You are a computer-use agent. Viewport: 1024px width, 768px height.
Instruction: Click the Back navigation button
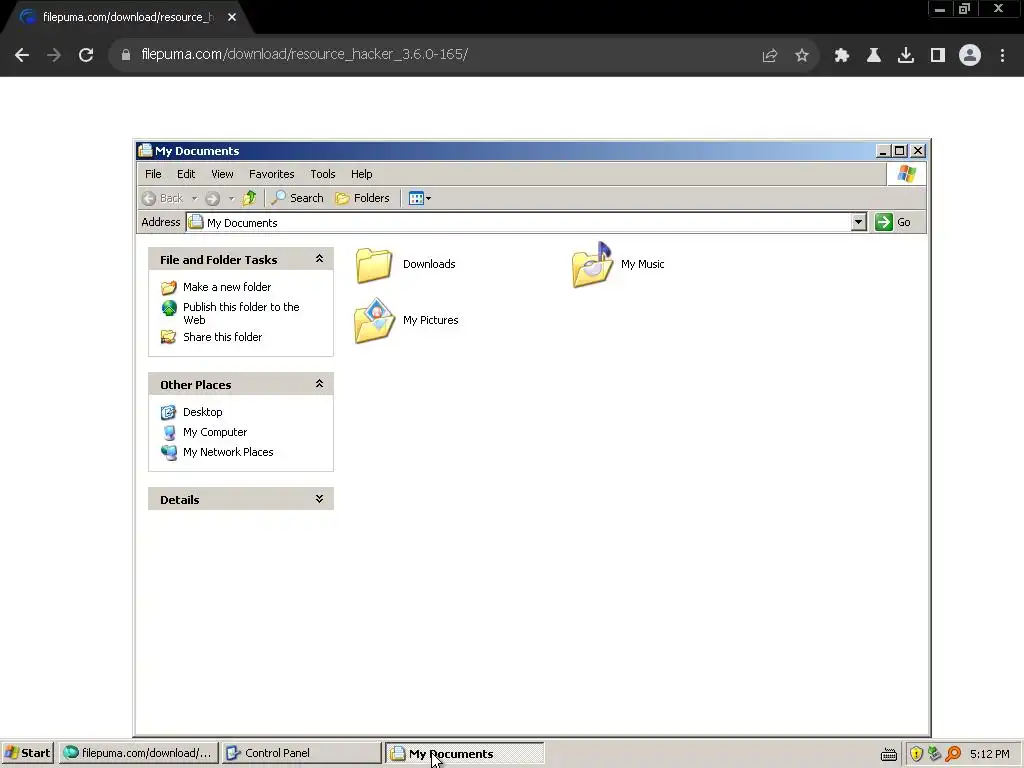pyautogui.click(x=163, y=198)
